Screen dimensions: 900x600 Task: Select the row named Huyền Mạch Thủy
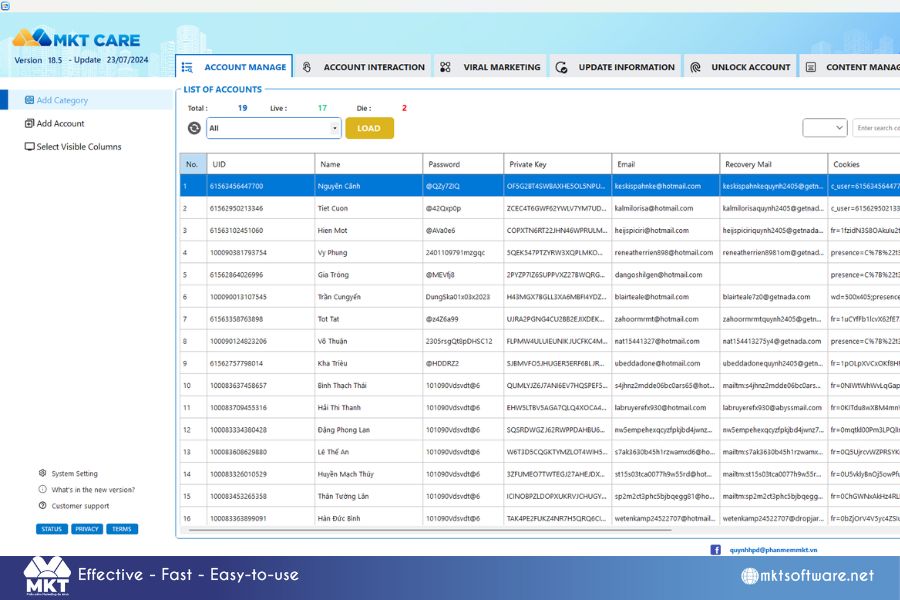[540, 474]
